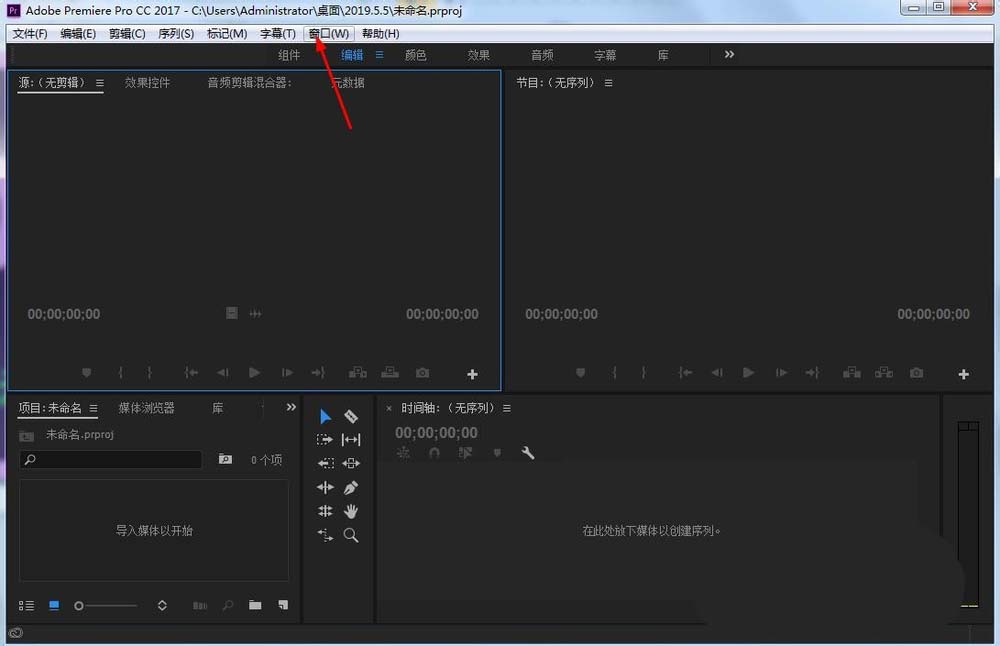Viewport: 1000px width, 646px height.
Task: Open the Project panel overflow chevron
Action: pyautogui.click(x=291, y=407)
